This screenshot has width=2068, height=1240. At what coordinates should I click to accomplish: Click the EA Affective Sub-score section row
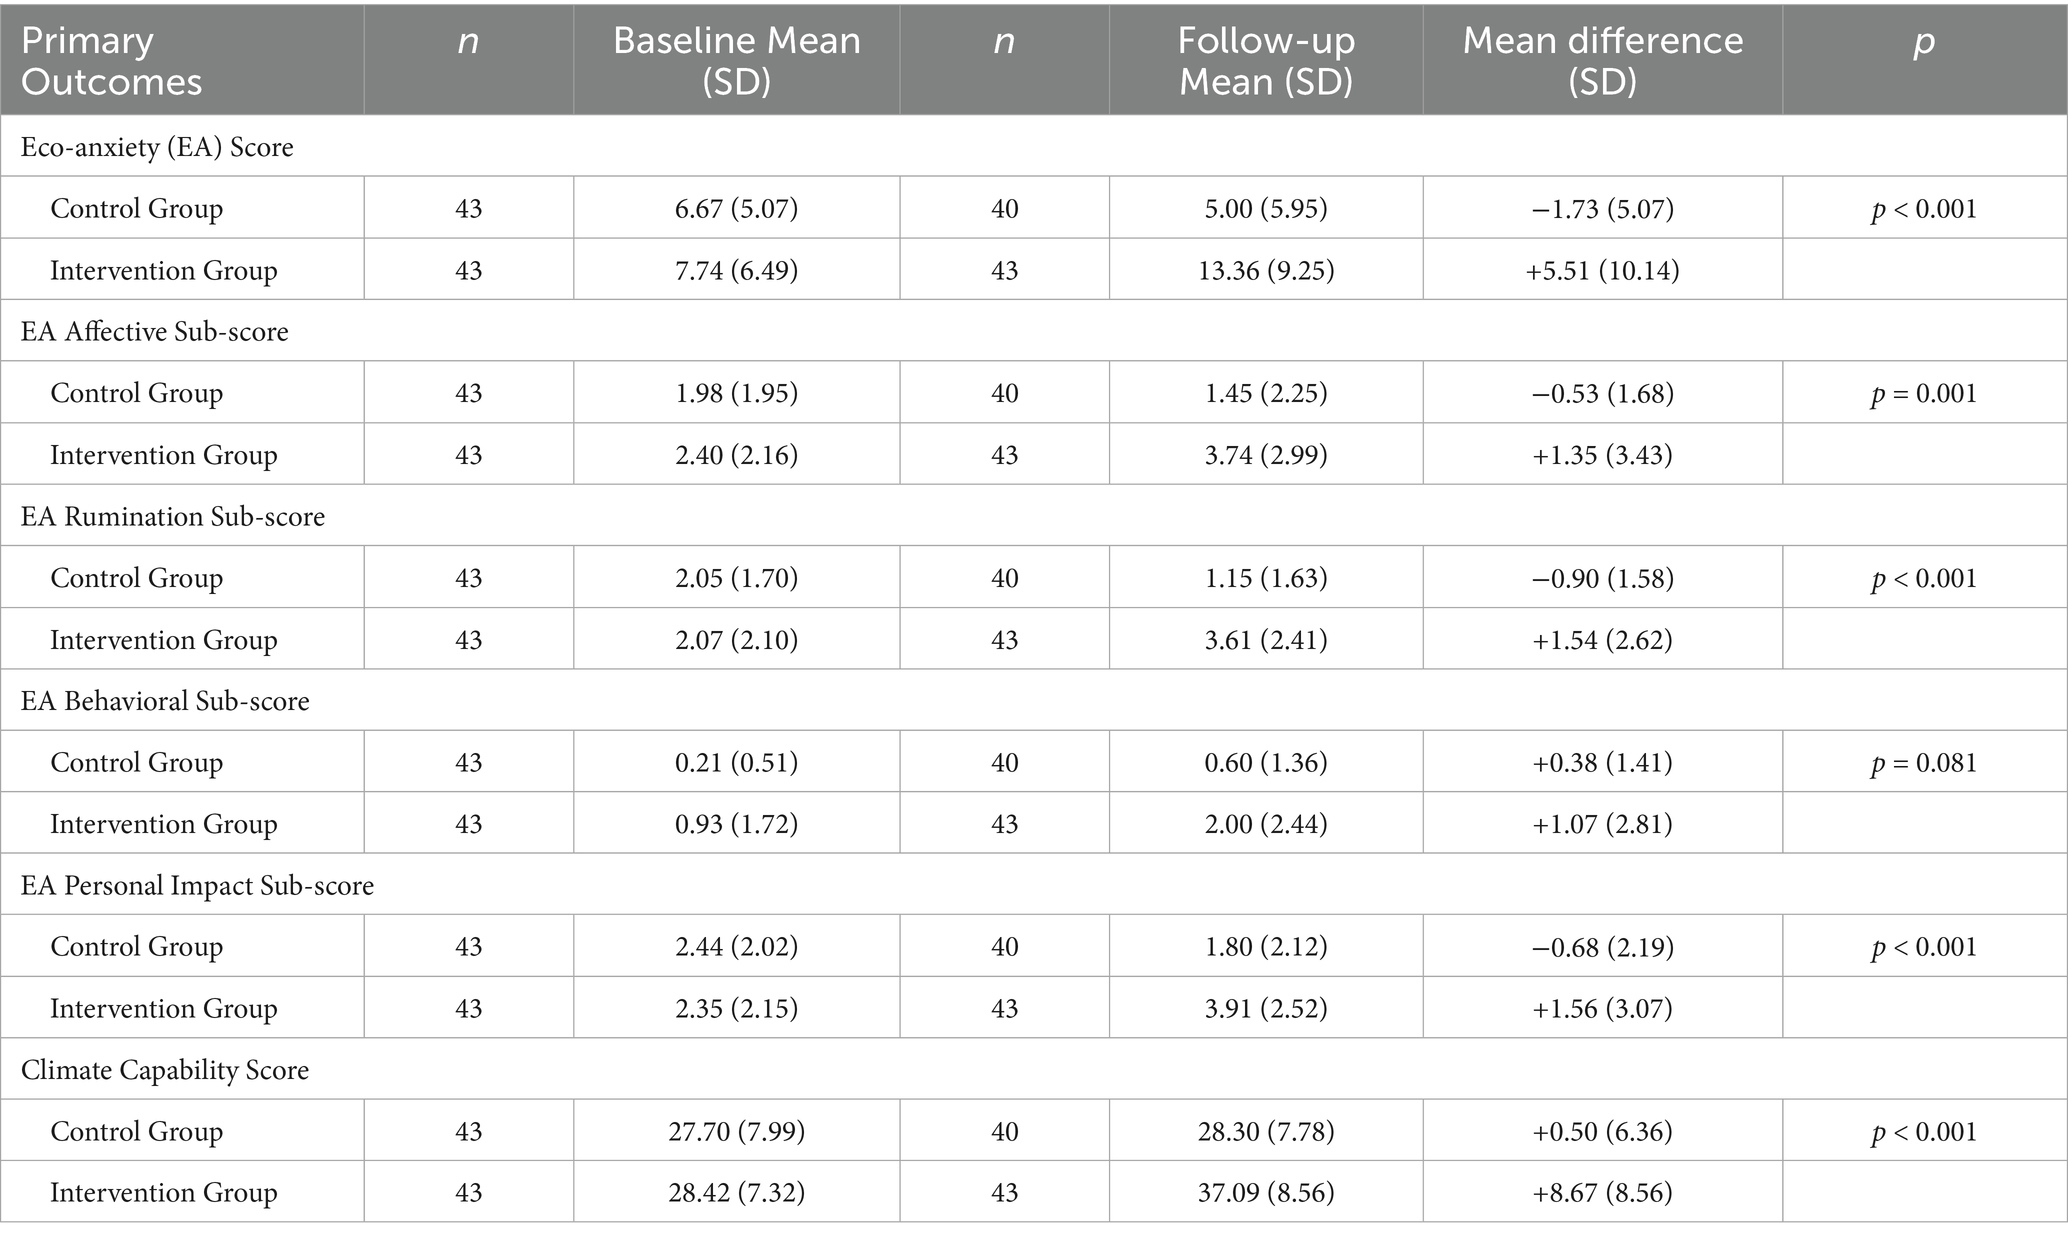[x=155, y=331]
